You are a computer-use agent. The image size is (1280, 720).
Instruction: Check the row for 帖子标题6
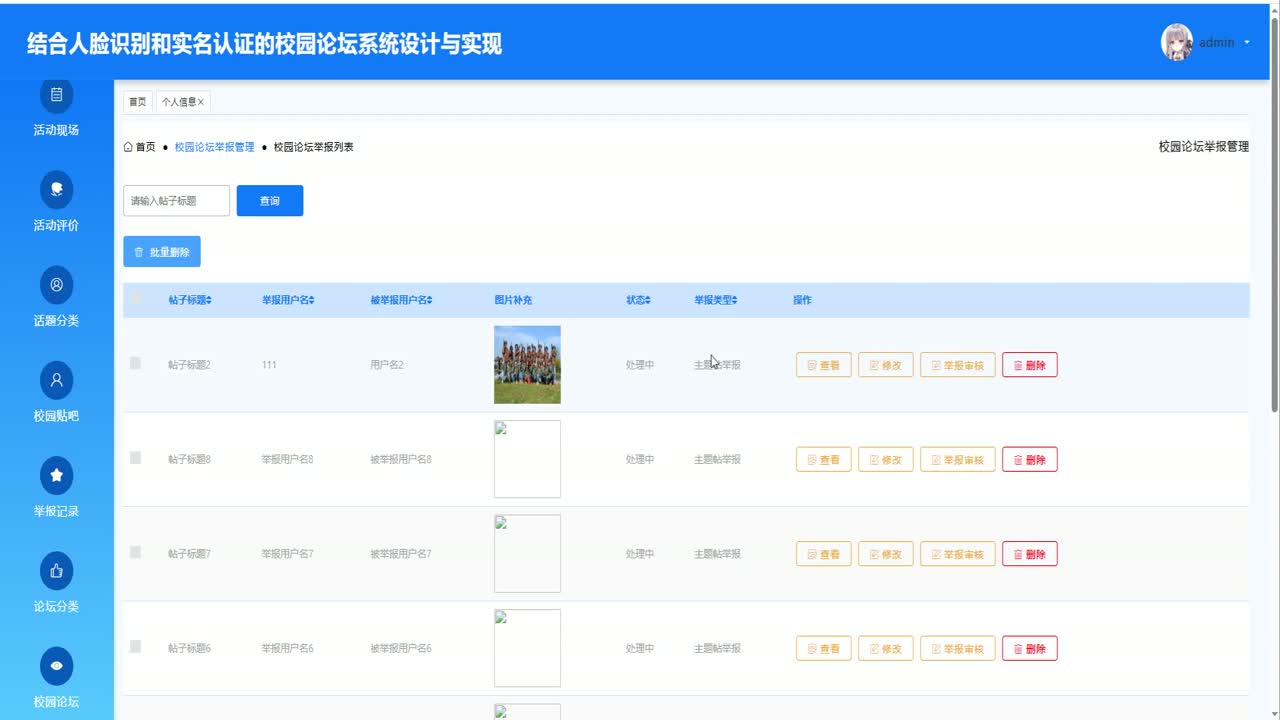point(135,647)
